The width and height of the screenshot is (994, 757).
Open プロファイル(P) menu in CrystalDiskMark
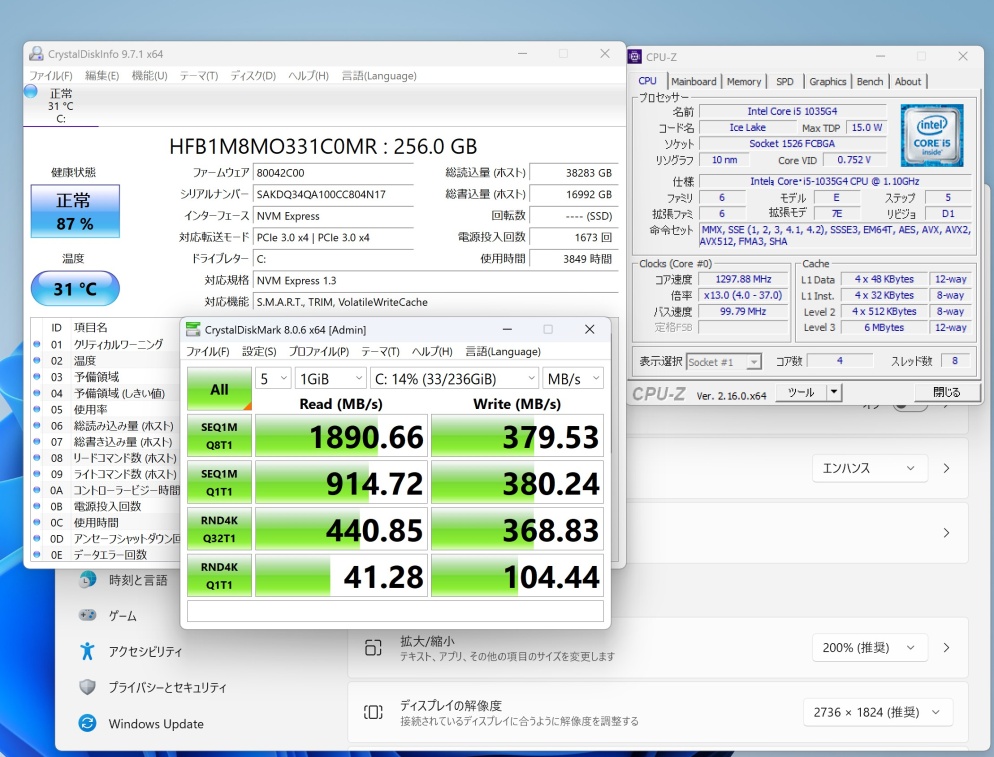[x=318, y=352]
